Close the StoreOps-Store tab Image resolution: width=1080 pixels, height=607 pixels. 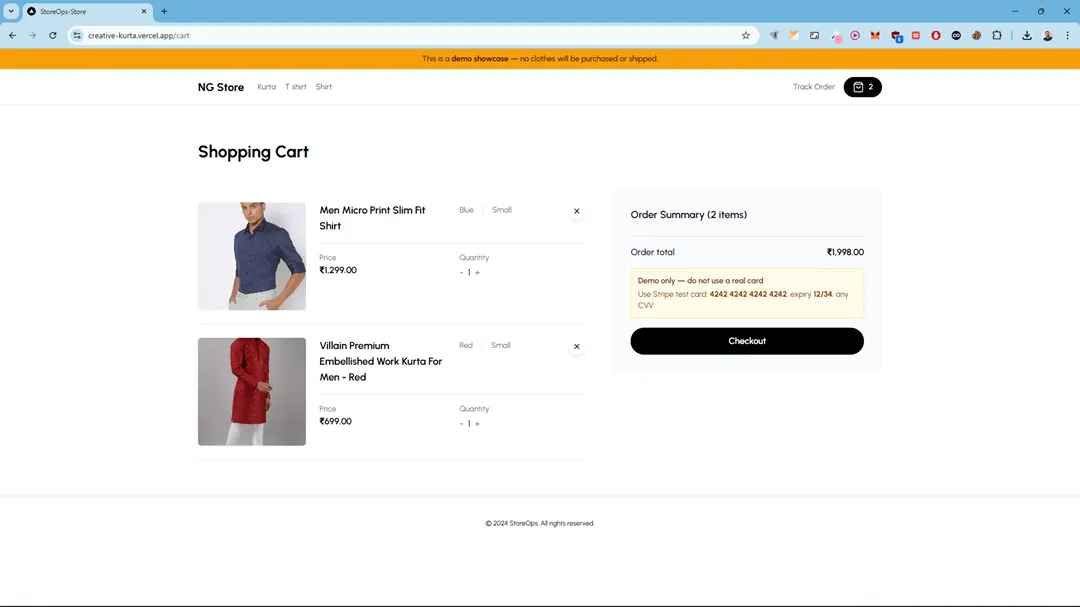(x=144, y=11)
